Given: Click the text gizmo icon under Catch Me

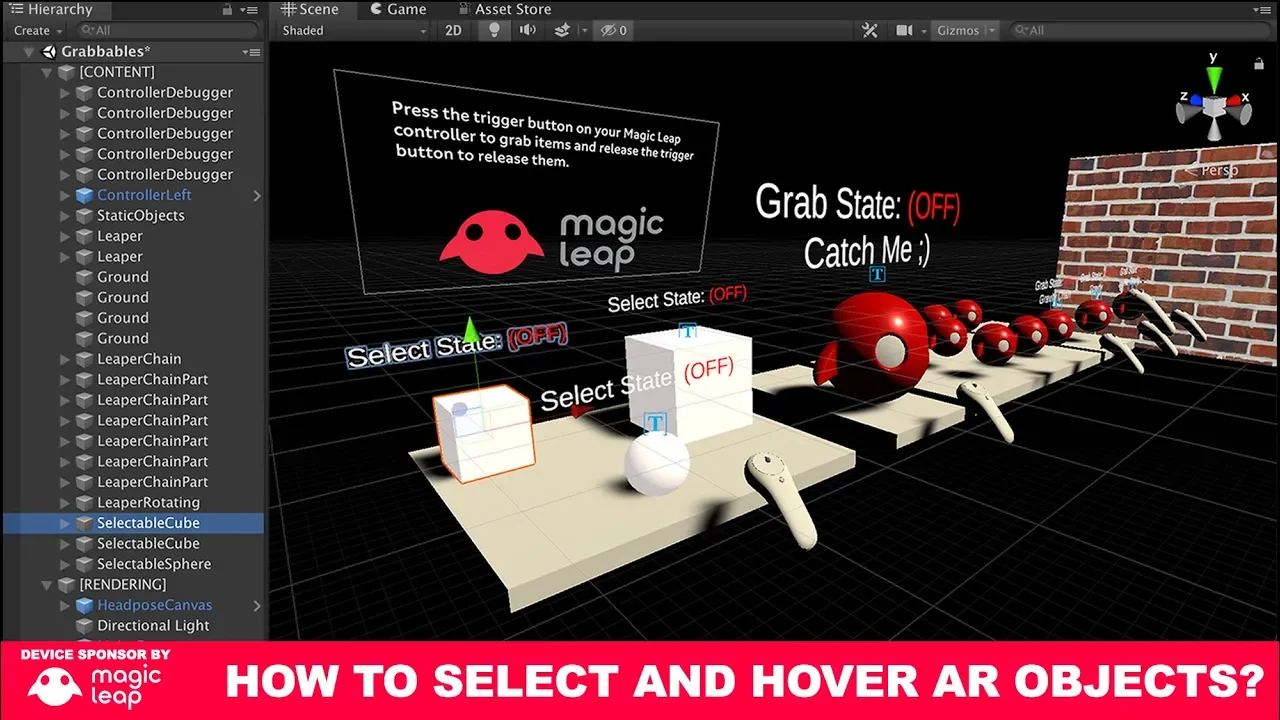Looking at the screenshot, I should point(878,274).
